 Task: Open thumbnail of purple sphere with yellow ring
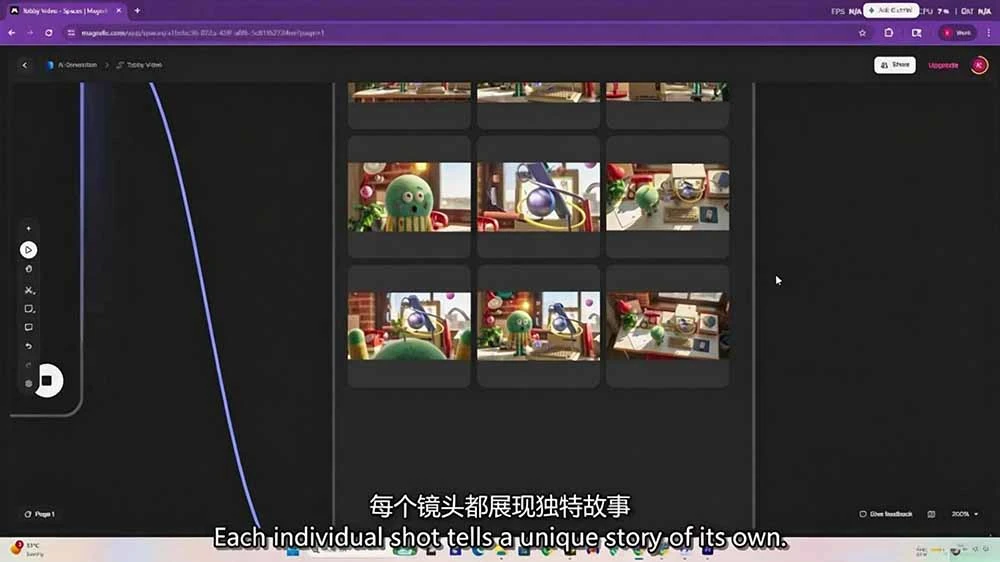coord(538,197)
